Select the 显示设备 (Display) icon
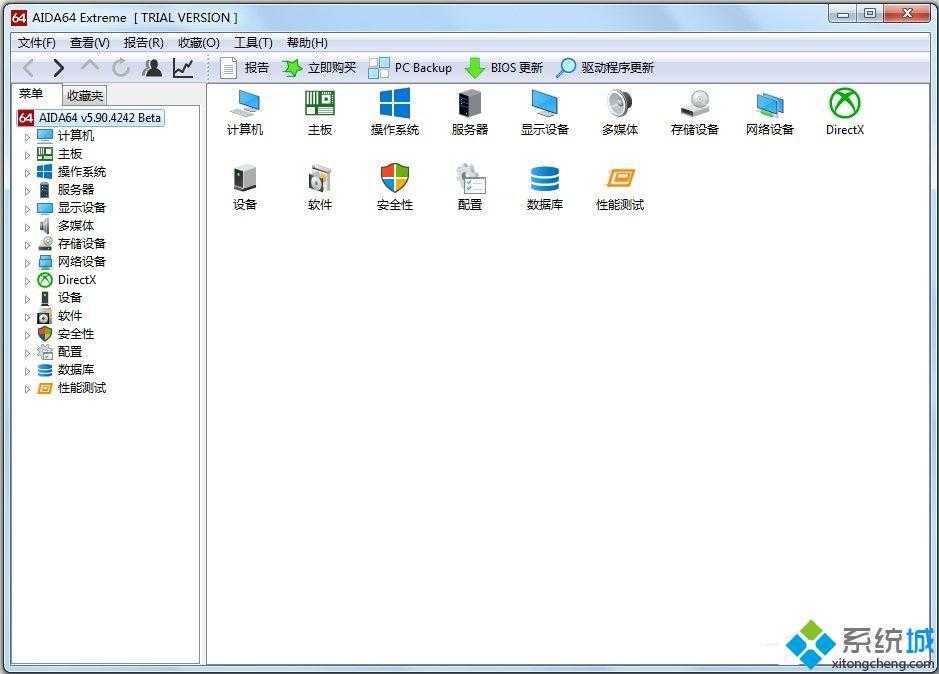The image size is (939, 674). pos(544,110)
